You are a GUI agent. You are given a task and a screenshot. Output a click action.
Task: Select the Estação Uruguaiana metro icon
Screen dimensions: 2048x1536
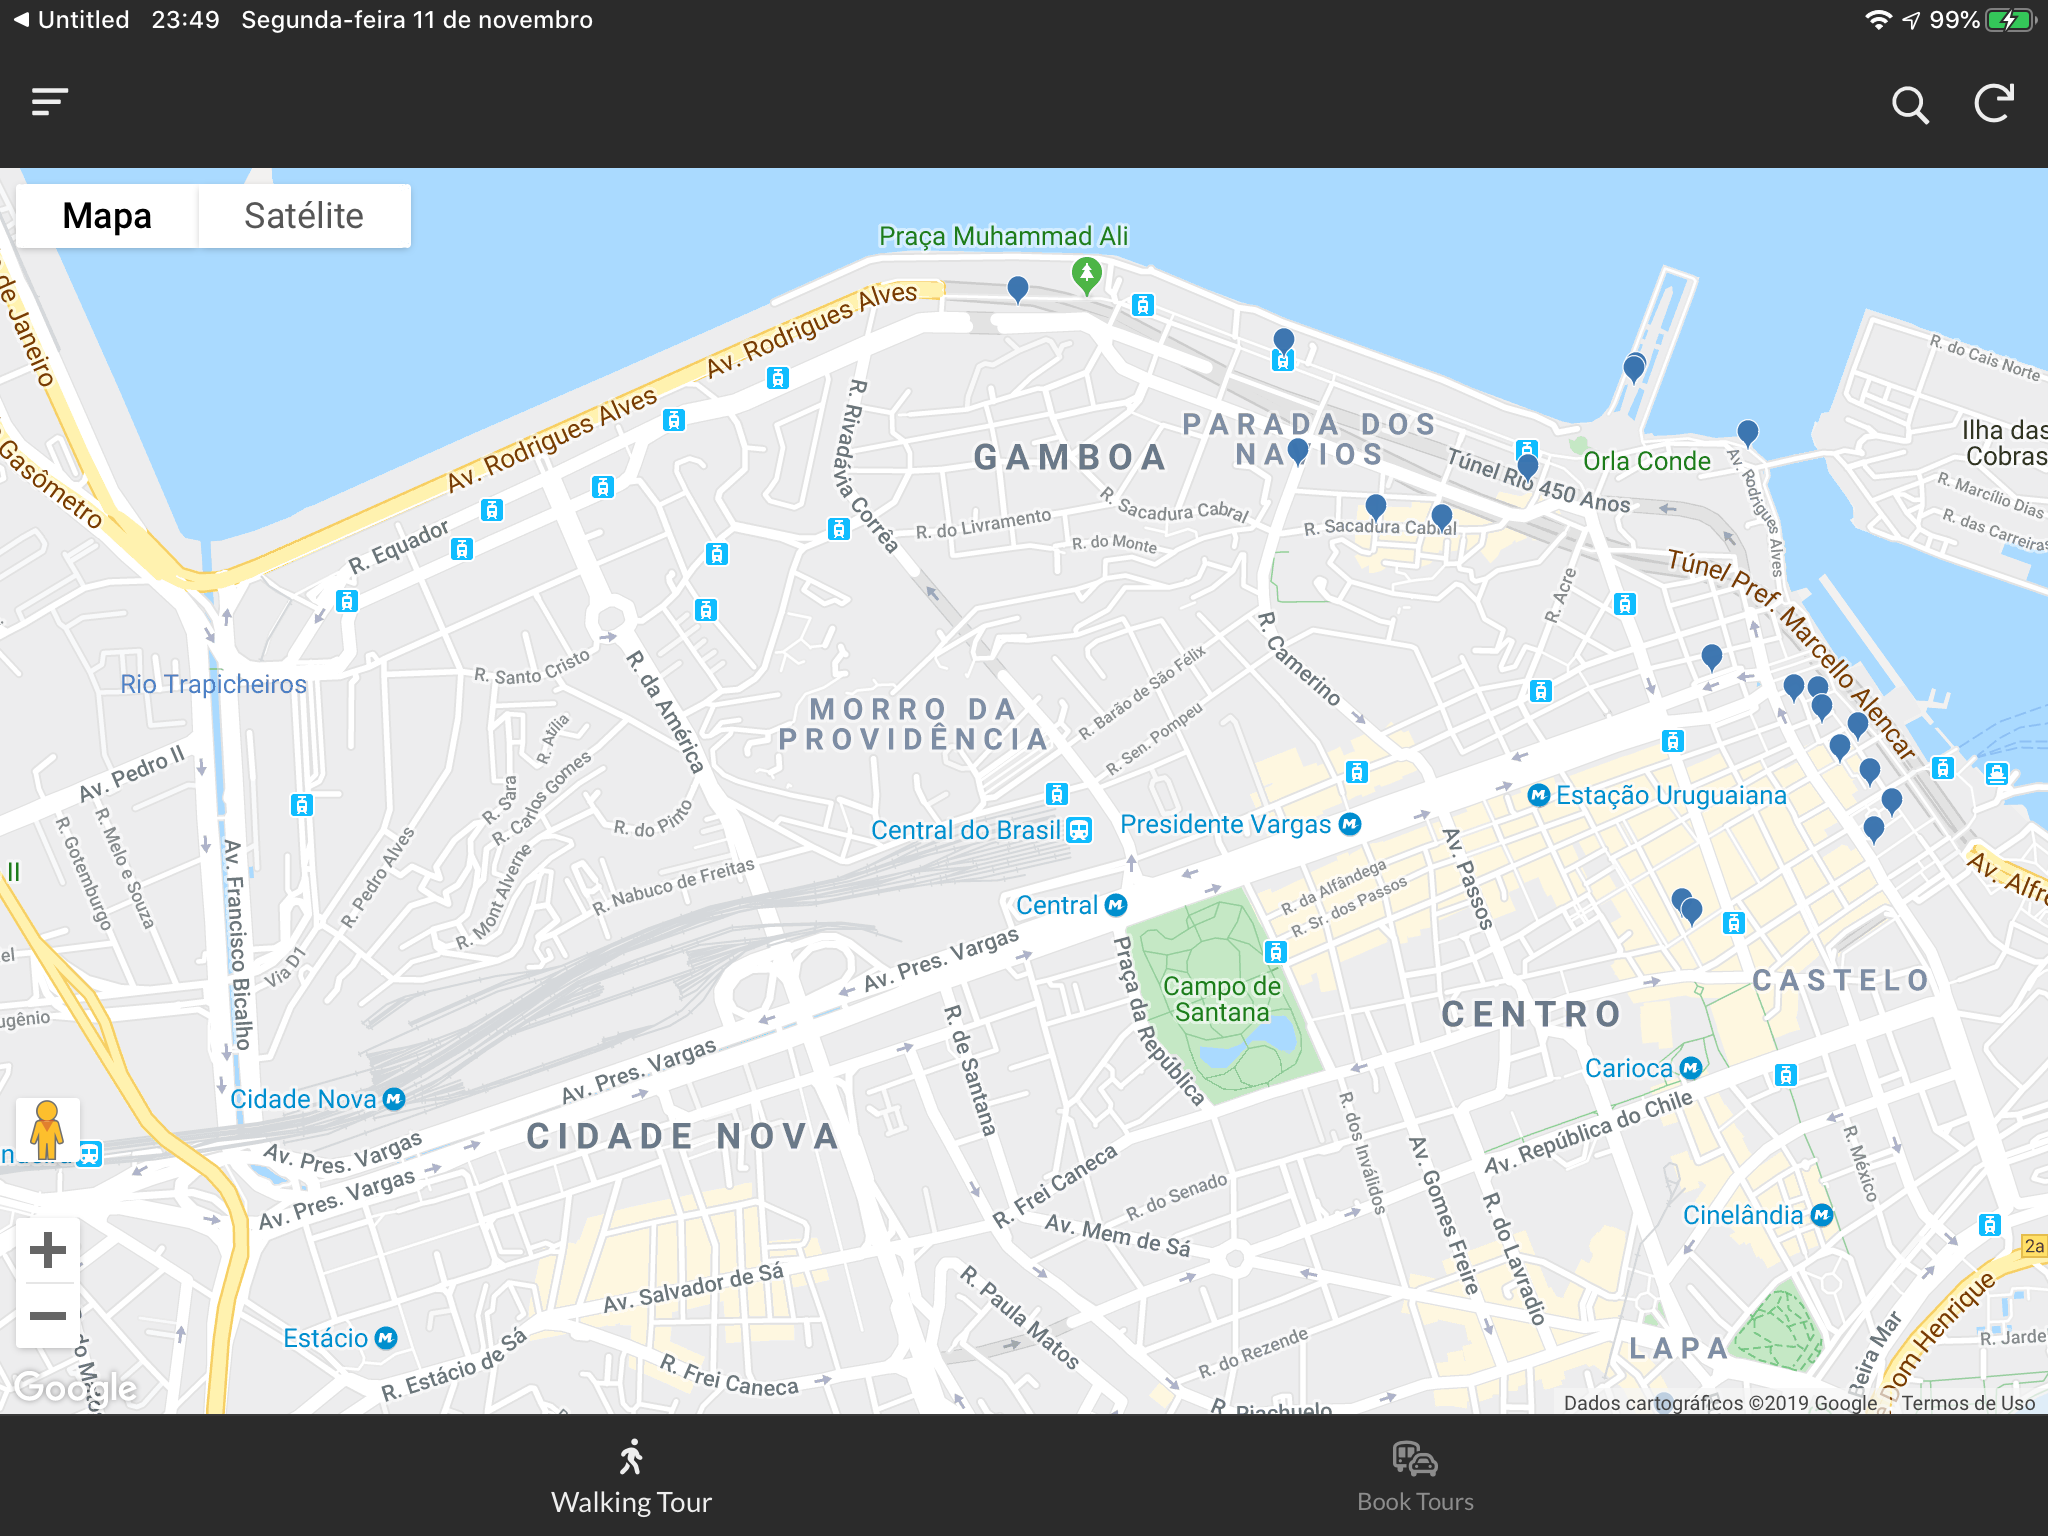(1539, 795)
